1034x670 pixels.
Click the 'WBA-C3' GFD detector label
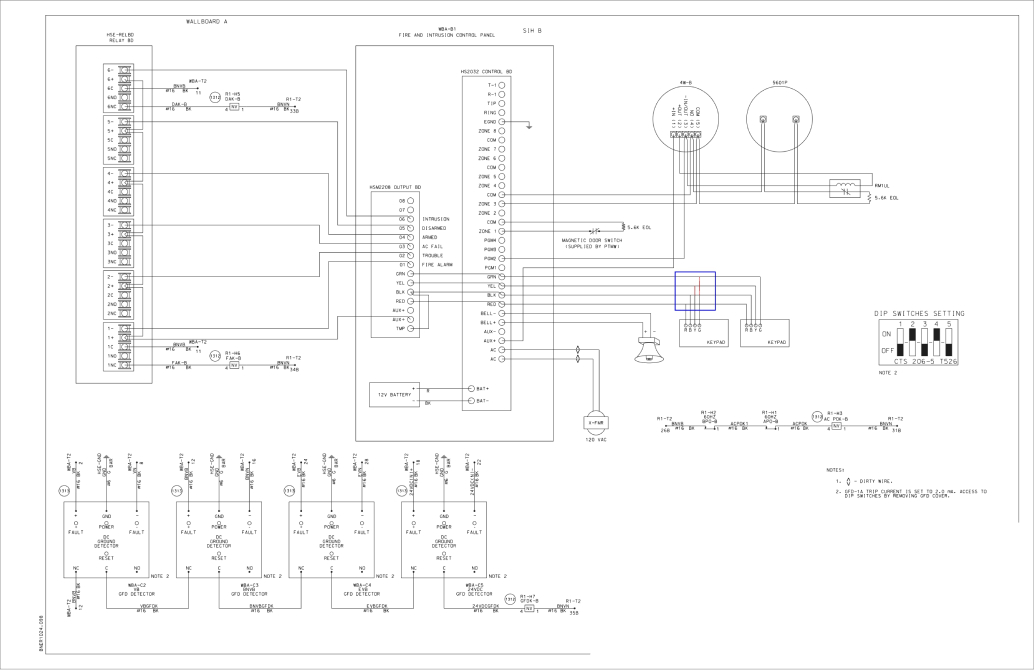pos(249,590)
